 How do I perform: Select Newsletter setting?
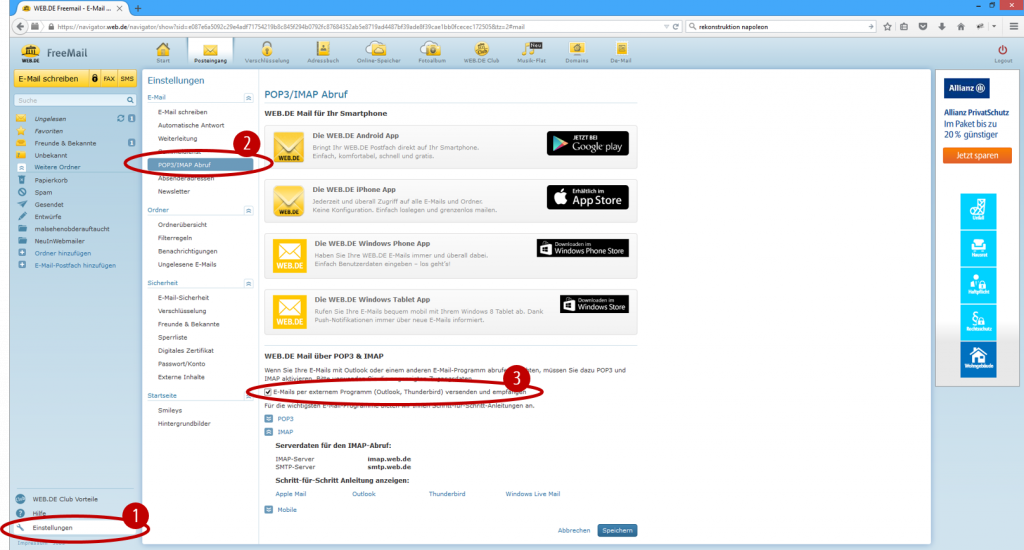tap(174, 191)
